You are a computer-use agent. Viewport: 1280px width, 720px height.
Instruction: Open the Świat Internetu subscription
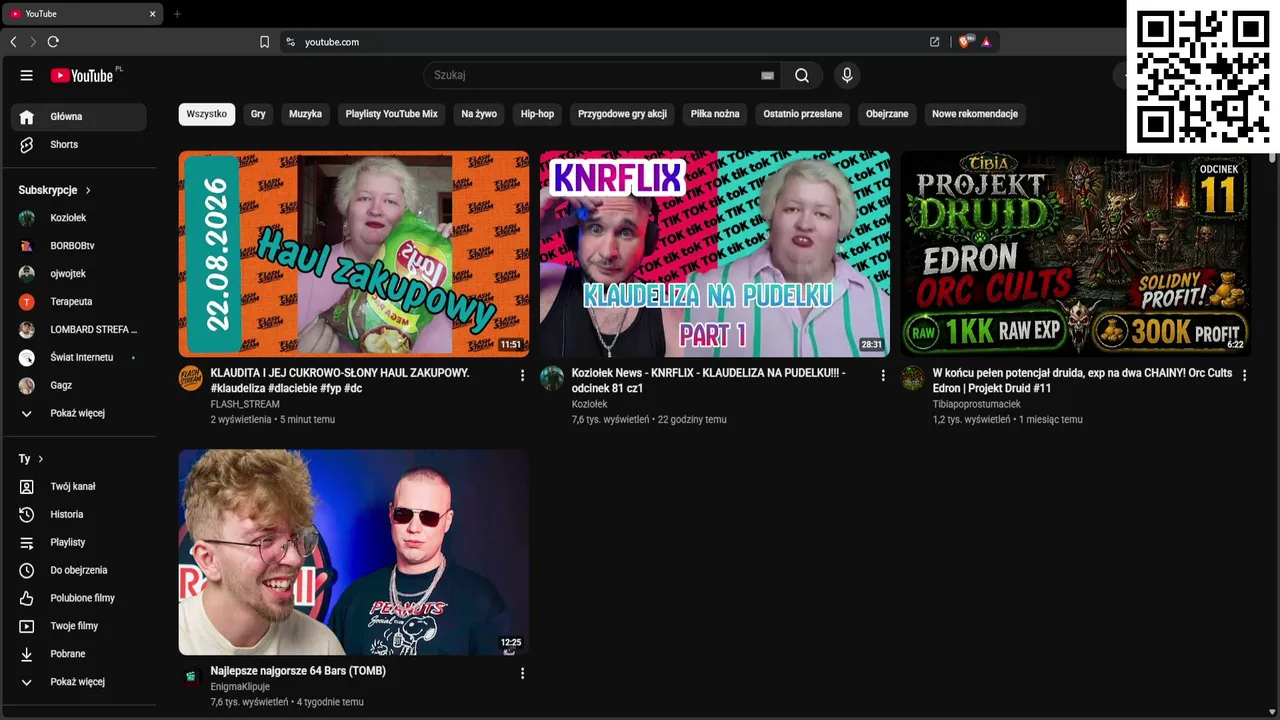pos(79,358)
